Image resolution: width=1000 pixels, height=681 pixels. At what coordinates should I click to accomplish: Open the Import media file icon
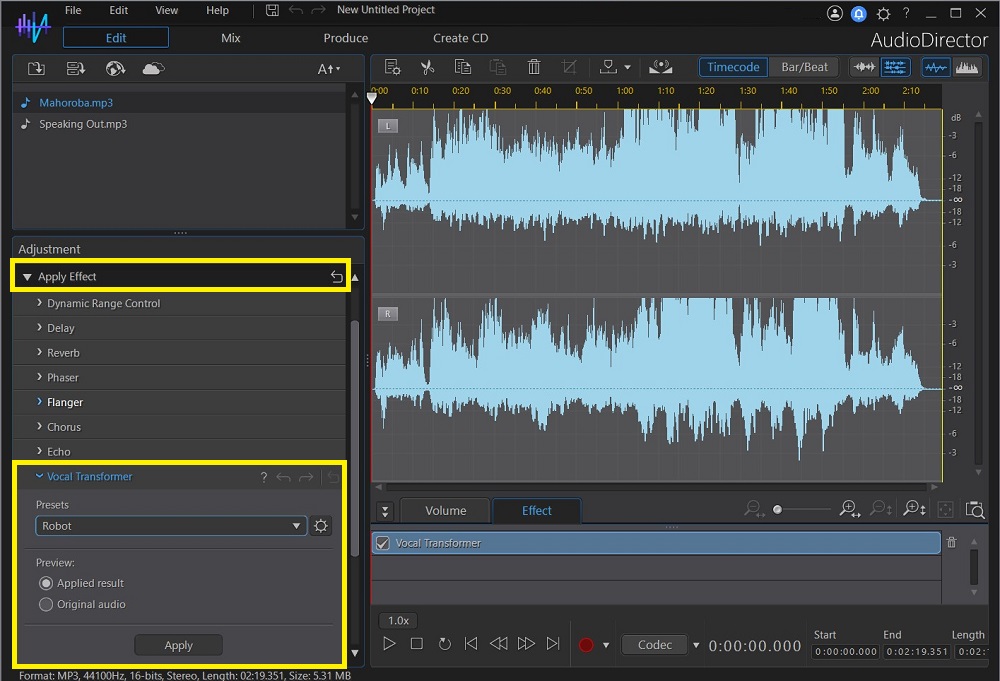pos(36,68)
